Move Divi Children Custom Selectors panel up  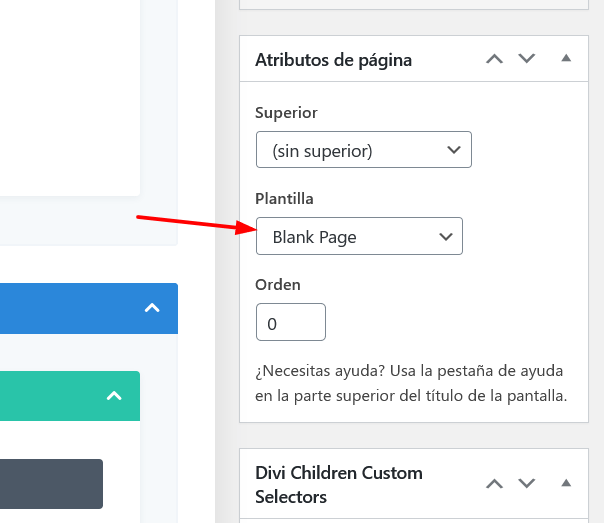point(495,484)
